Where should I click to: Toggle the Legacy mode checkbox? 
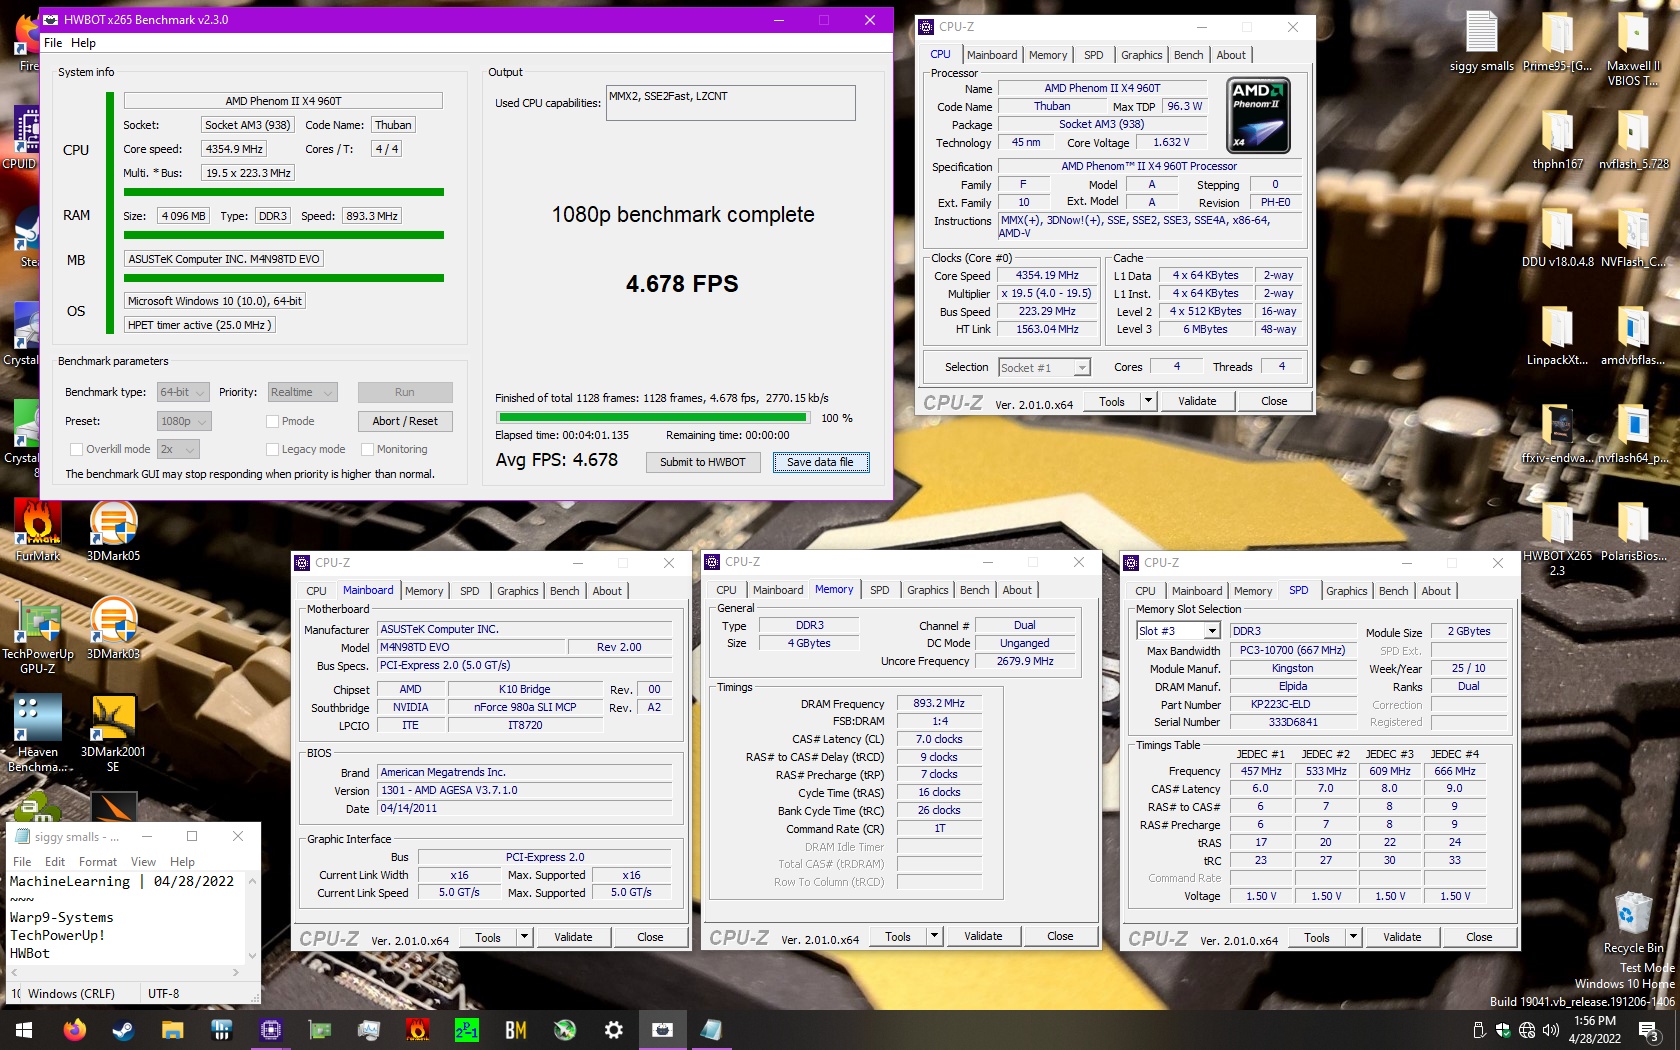click(x=272, y=449)
